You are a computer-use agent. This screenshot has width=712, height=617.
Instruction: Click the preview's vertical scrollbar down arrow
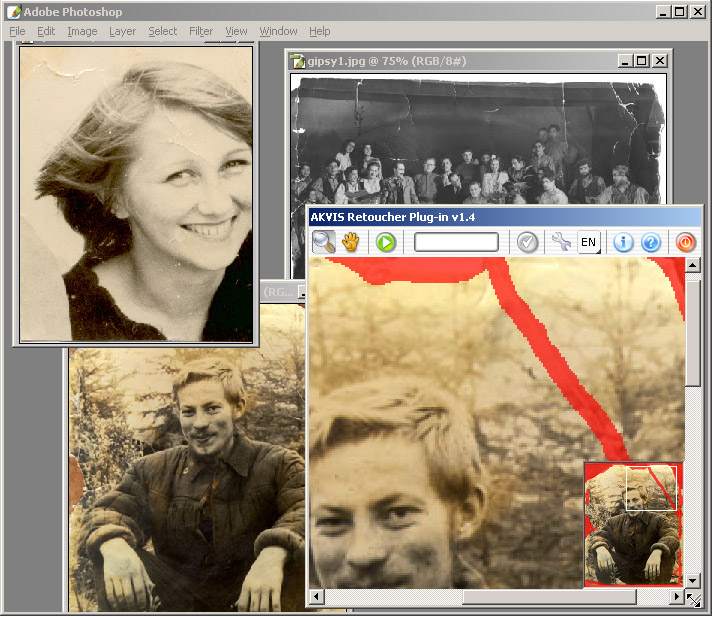click(693, 579)
